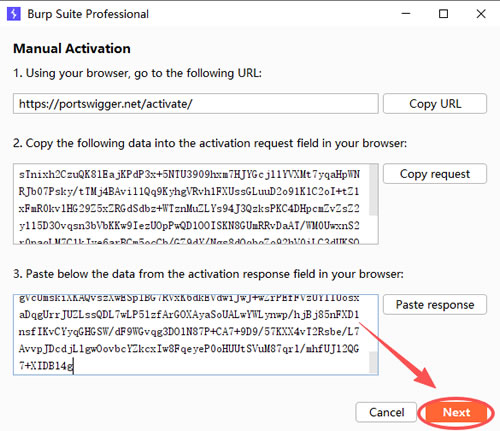
Task: Click response scrollbar track above the thumb
Action: pos(373,323)
